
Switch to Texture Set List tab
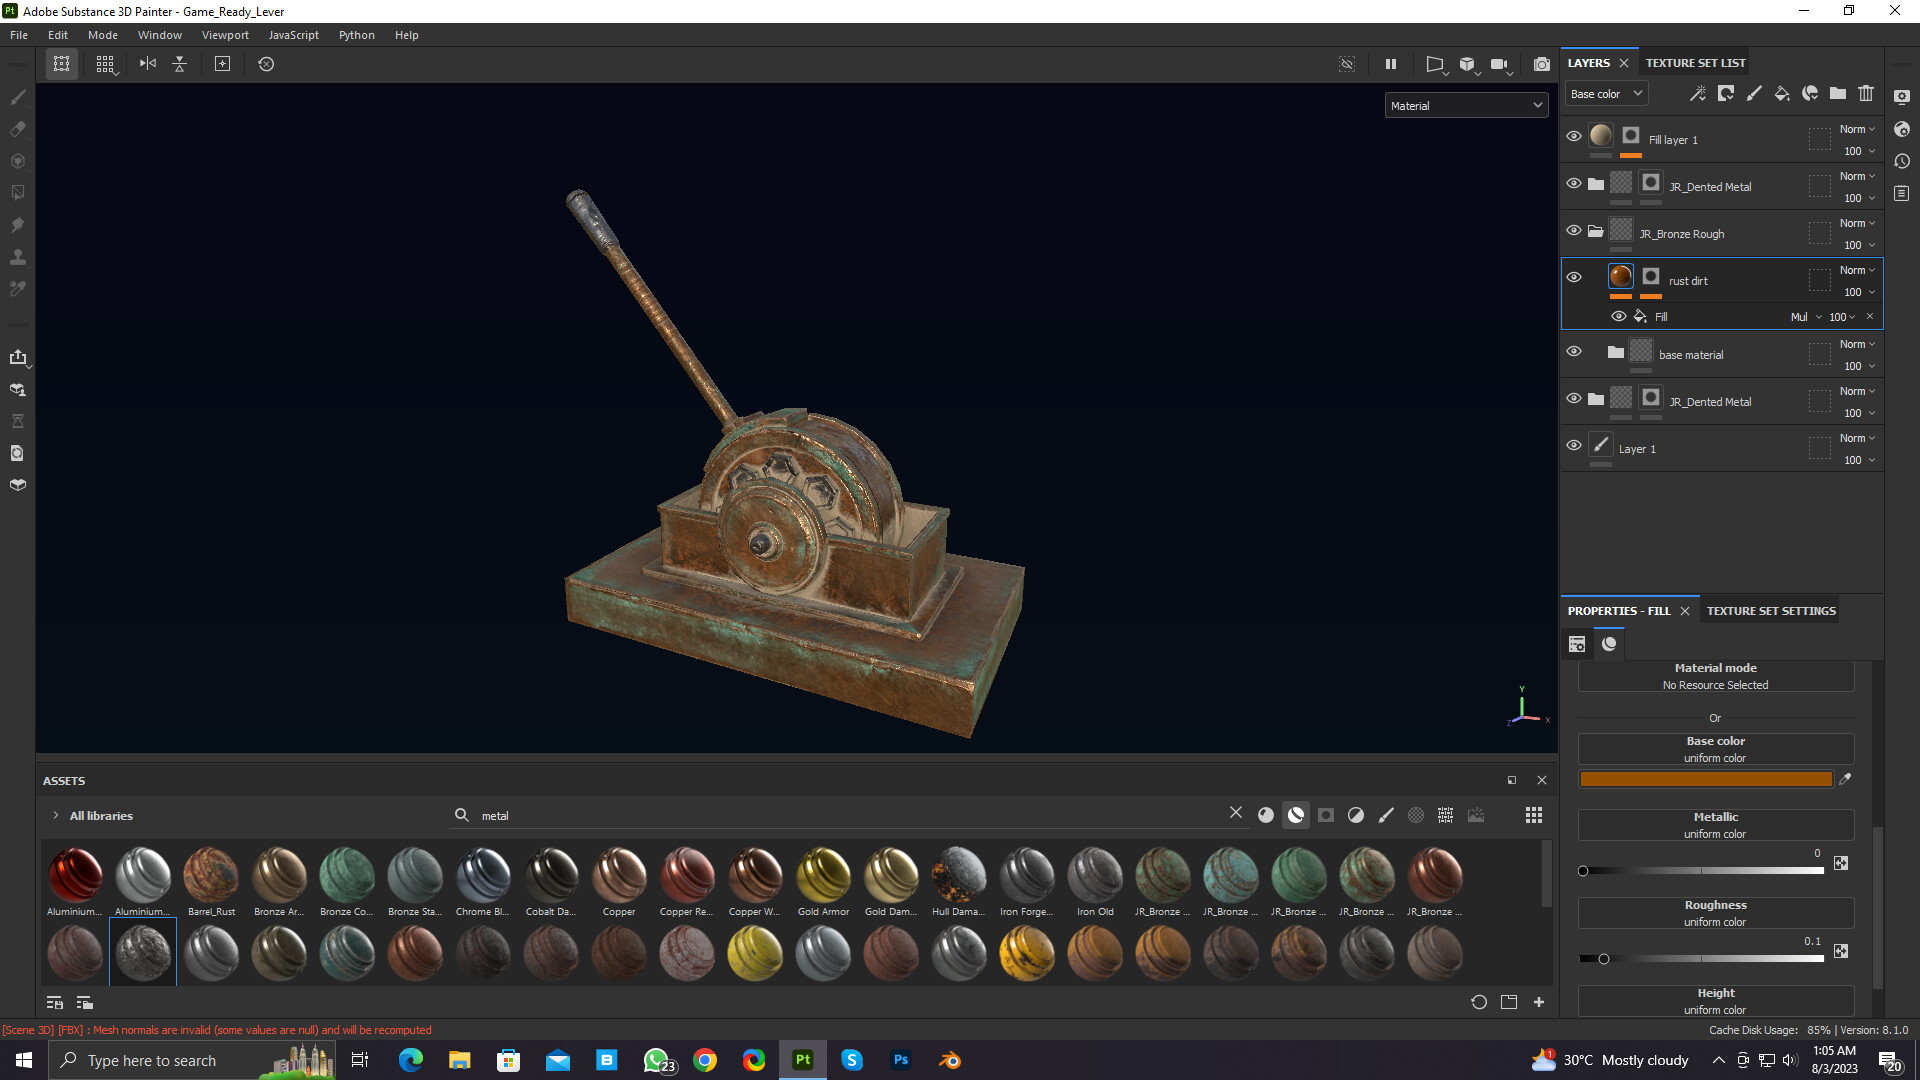pos(1695,63)
